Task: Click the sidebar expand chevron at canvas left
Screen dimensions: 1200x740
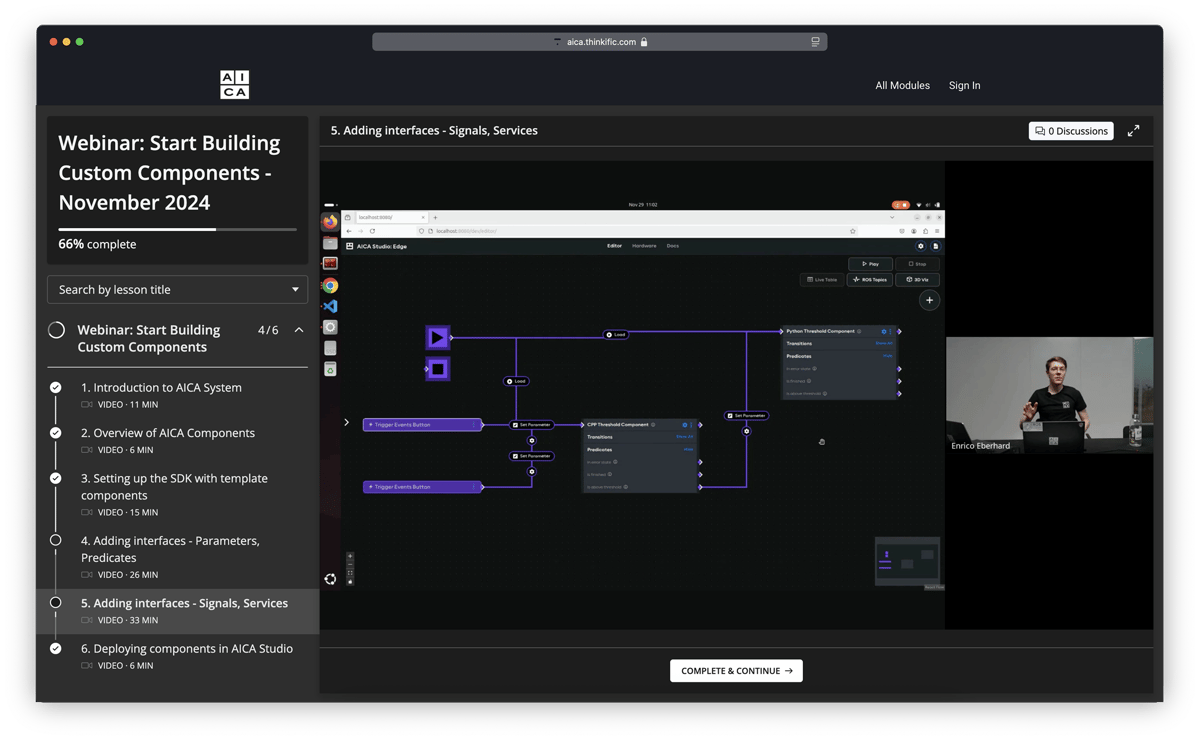Action: (347, 423)
